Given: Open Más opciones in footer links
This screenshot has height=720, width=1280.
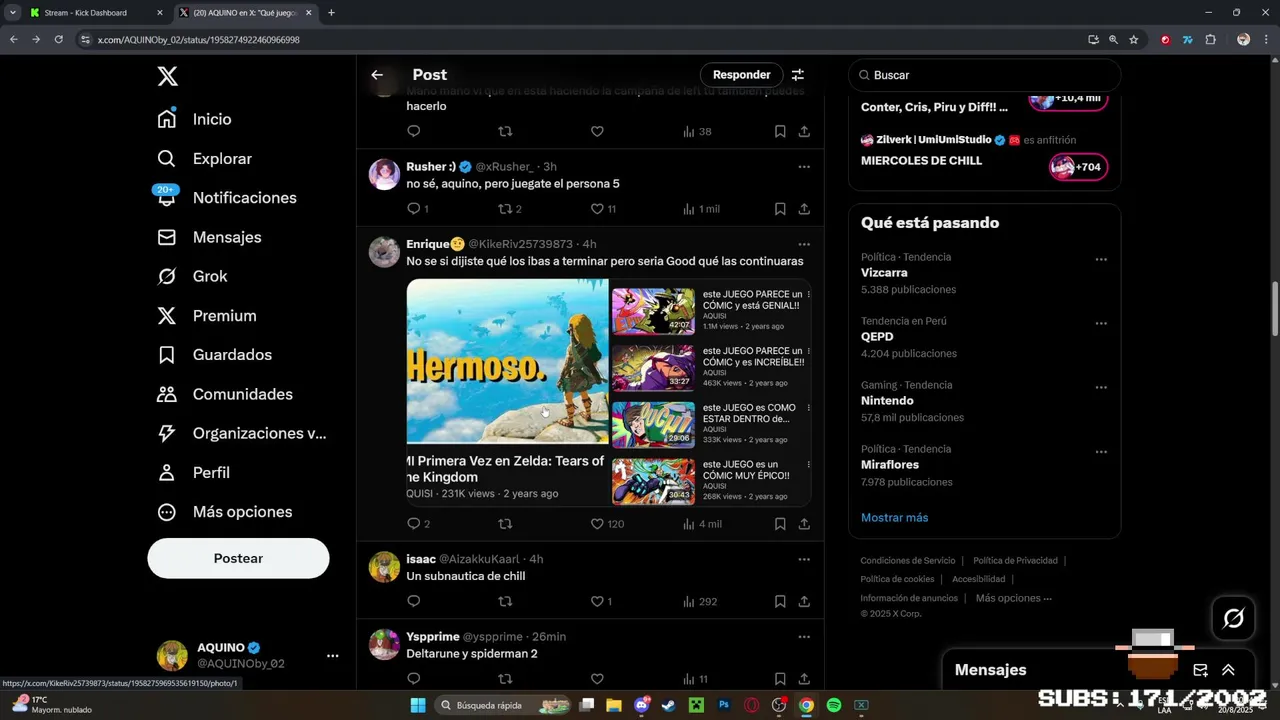Looking at the screenshot, I should [x=1013, y=598].
